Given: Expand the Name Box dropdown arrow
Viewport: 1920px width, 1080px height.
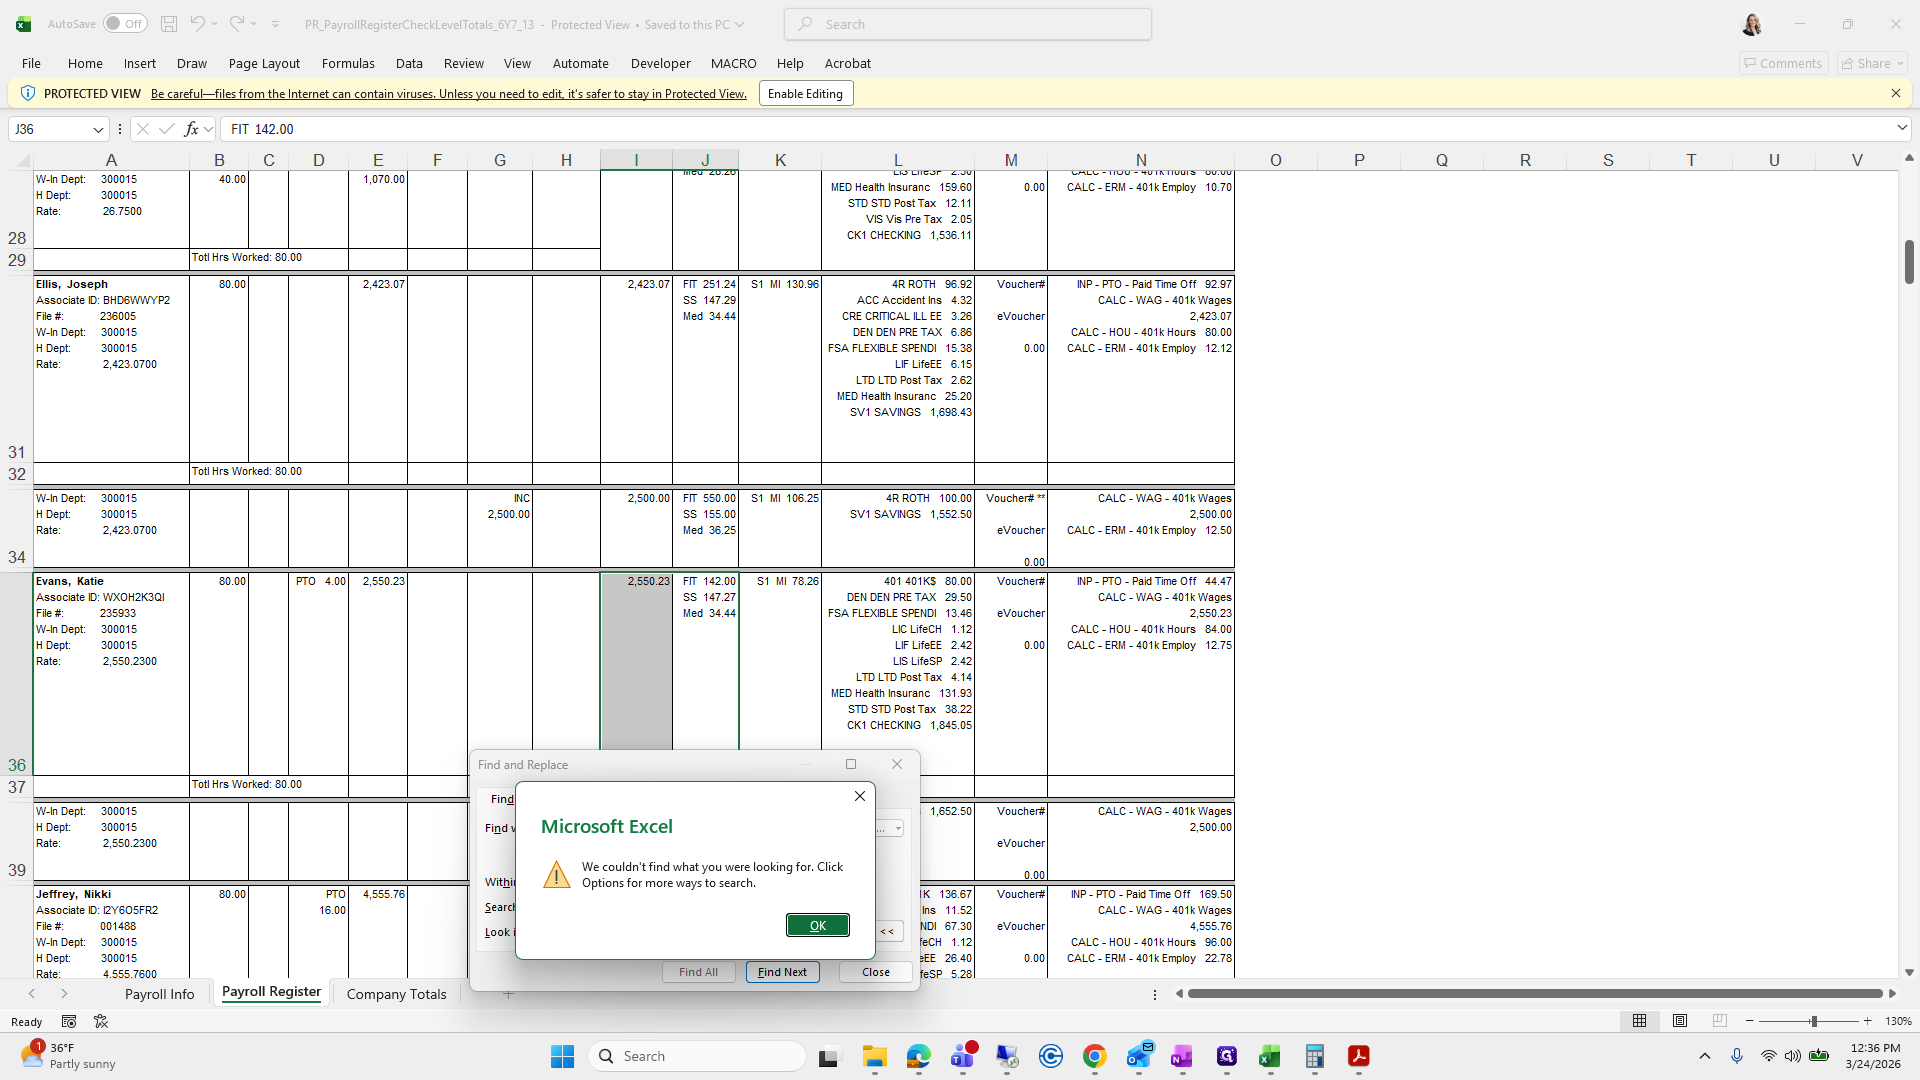Looking at the screenshot, I should click(x=98, y=129).
